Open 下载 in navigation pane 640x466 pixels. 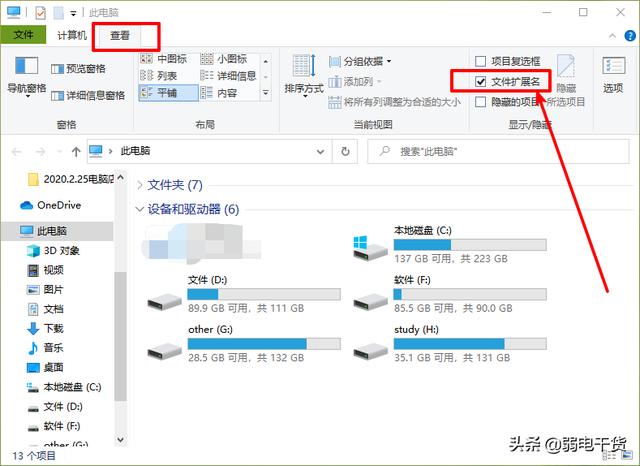click(x=46, y=328)
